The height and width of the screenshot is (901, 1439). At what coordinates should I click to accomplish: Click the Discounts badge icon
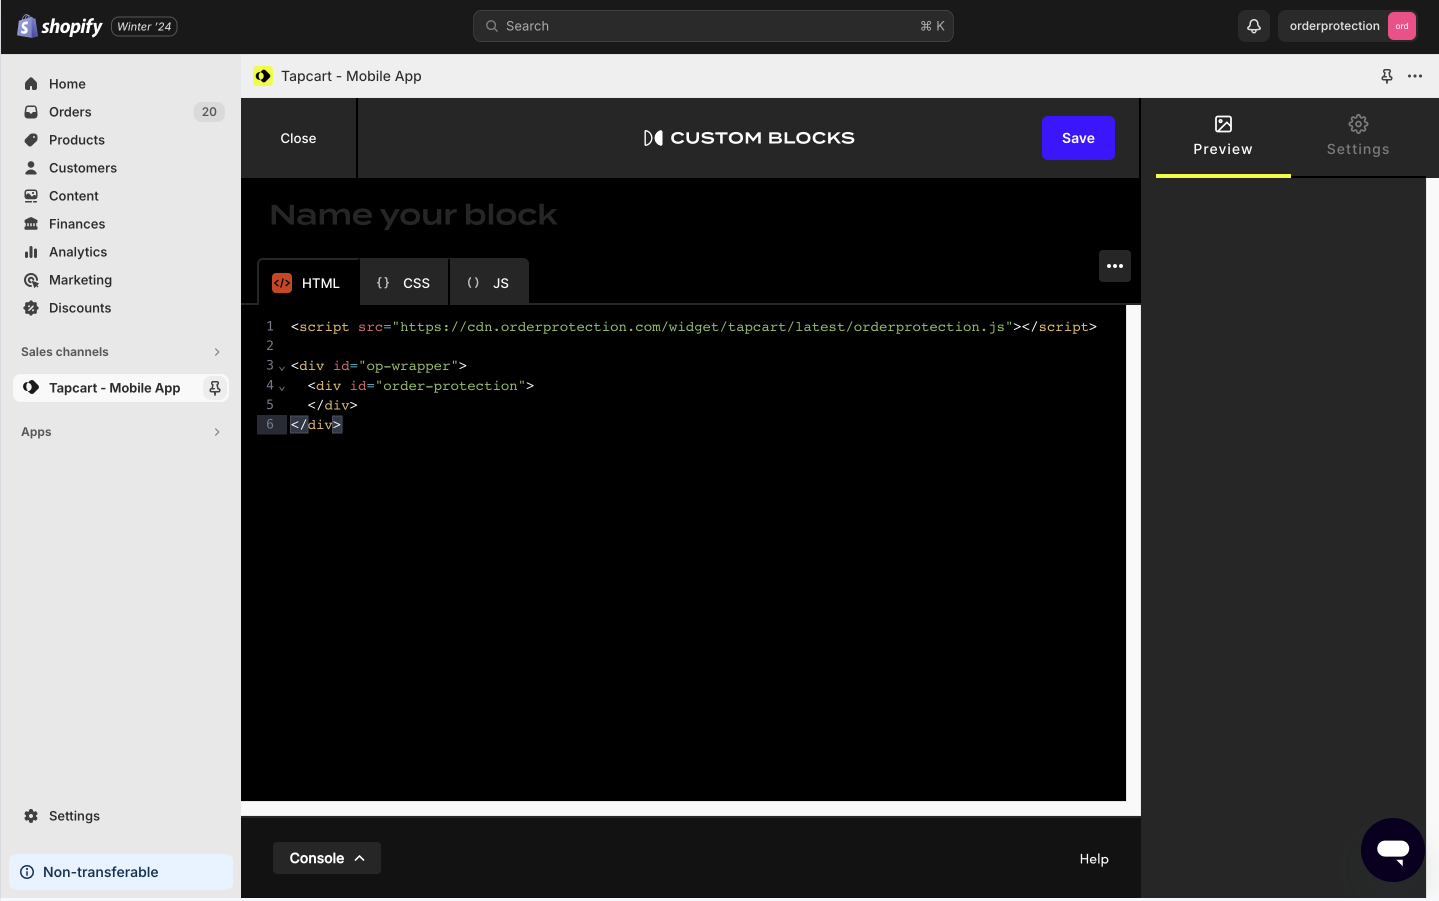tap(31, 308)
